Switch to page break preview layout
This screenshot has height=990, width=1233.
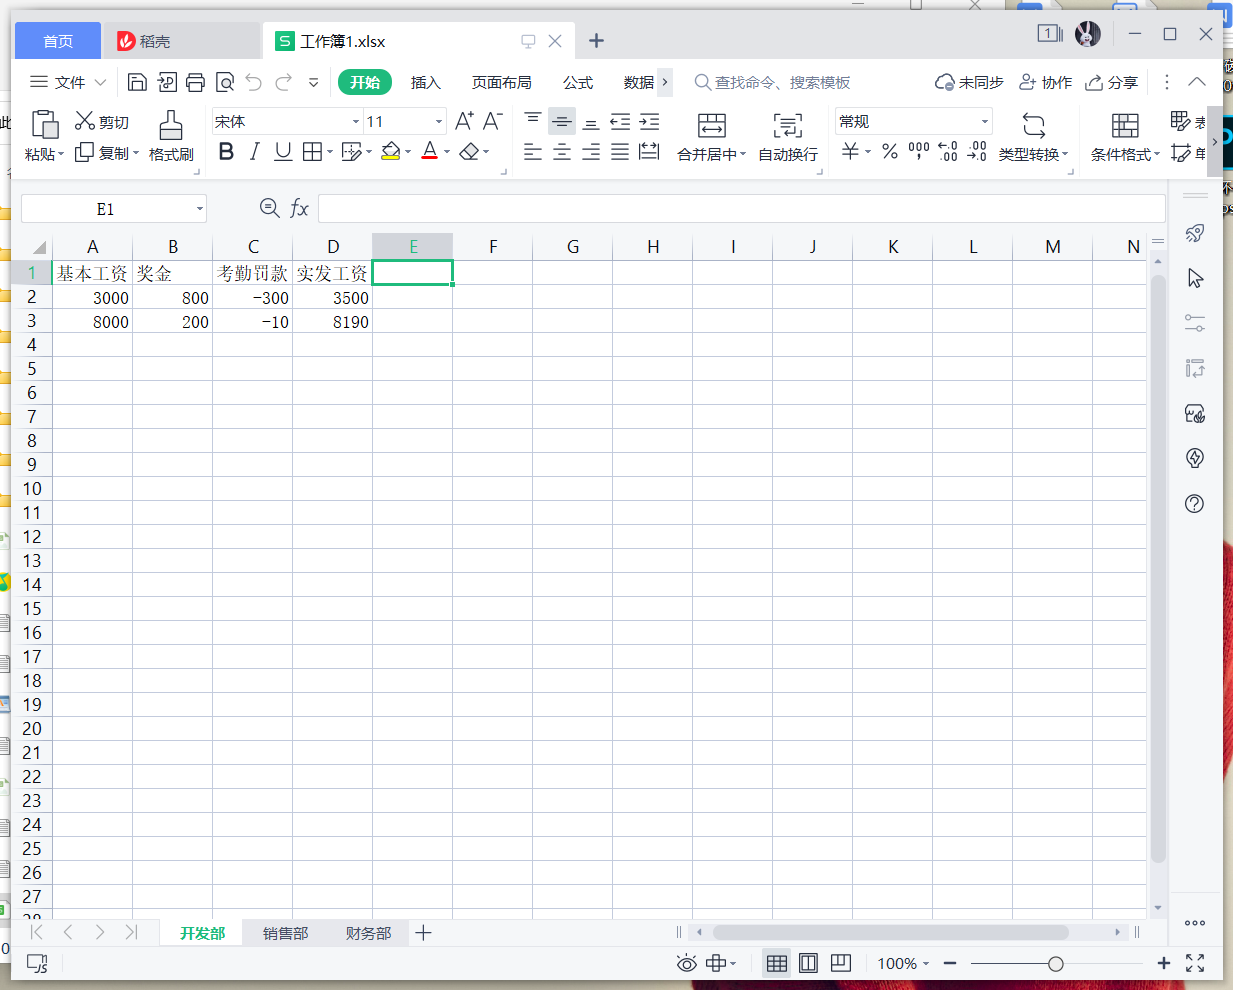pyautogui.click(x=840, y=962)
